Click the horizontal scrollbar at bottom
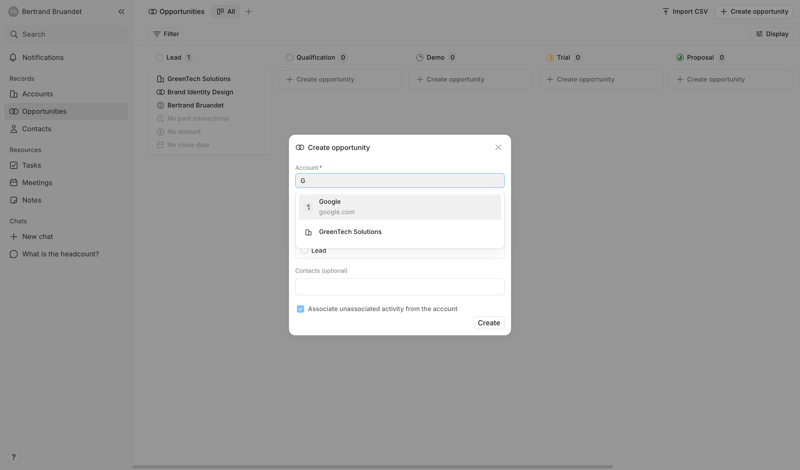Screen dimensions: 800x470 [372, 467]
